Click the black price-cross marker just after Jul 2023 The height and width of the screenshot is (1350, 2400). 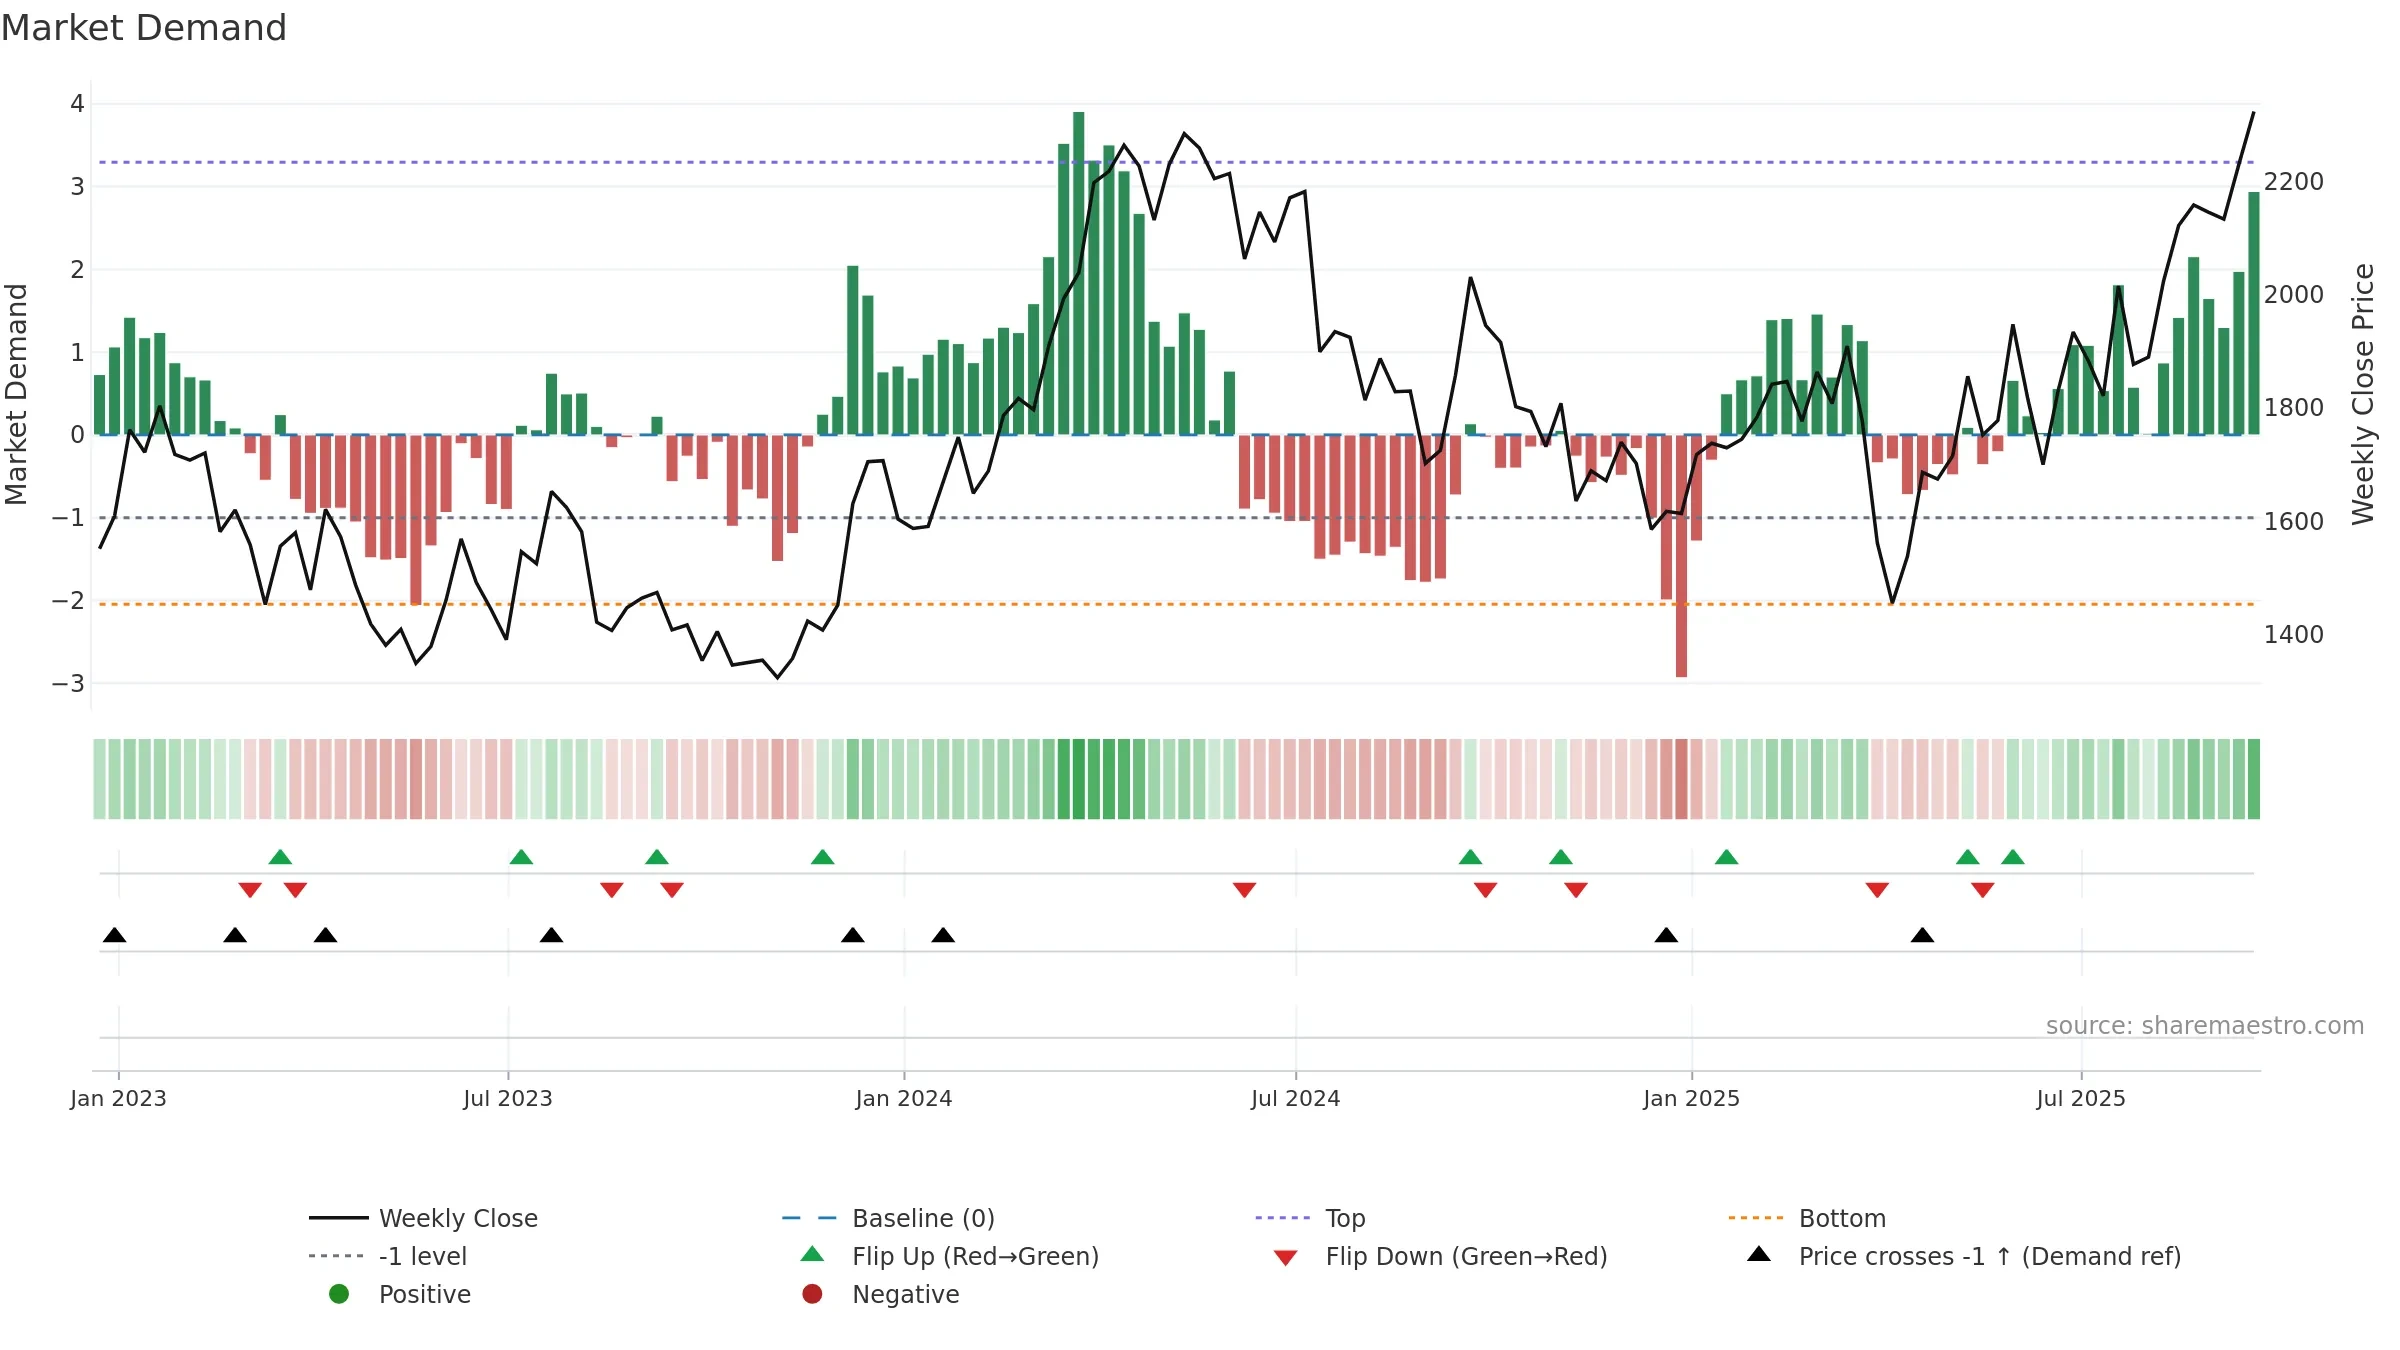click(x=551, y=935)
